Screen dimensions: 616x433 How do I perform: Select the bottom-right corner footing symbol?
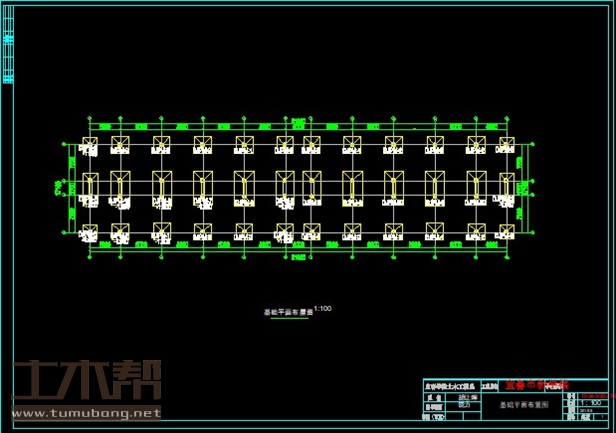pyautogui.click(x=508, y=233)
